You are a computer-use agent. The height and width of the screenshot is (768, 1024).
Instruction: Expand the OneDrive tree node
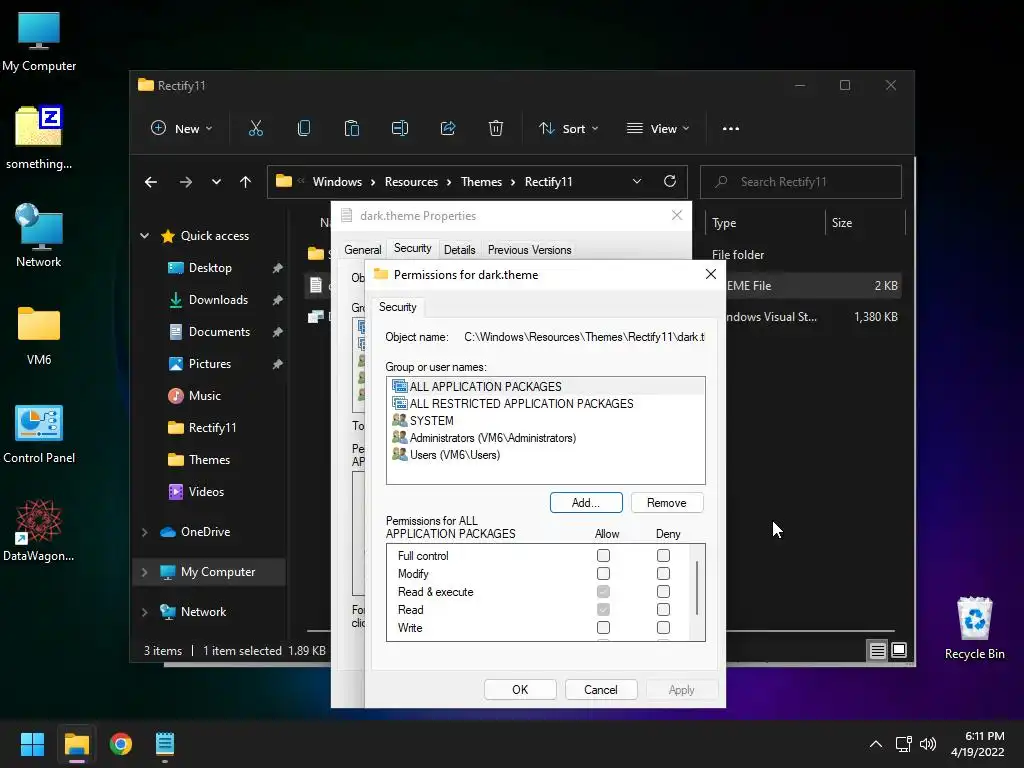click(145, 532)
